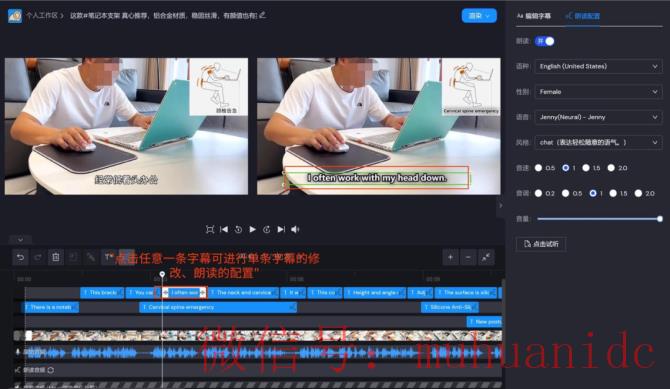This screenshot has width=670, height=389.
Task: Switch to the 编辑字幕 edit subtitles tab
Action: [534, 16]
